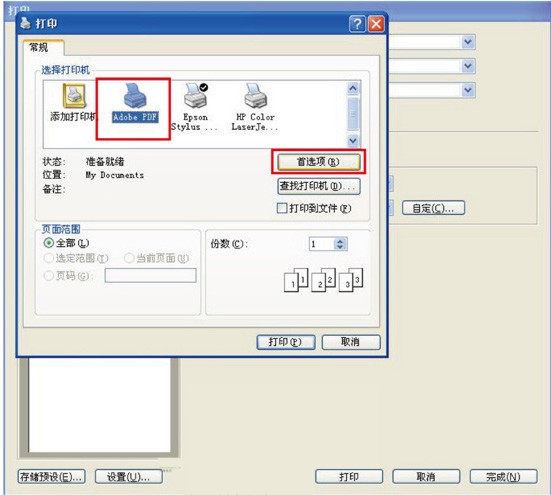Click the 打印(P) button in dialog

(x=285, y=342)
